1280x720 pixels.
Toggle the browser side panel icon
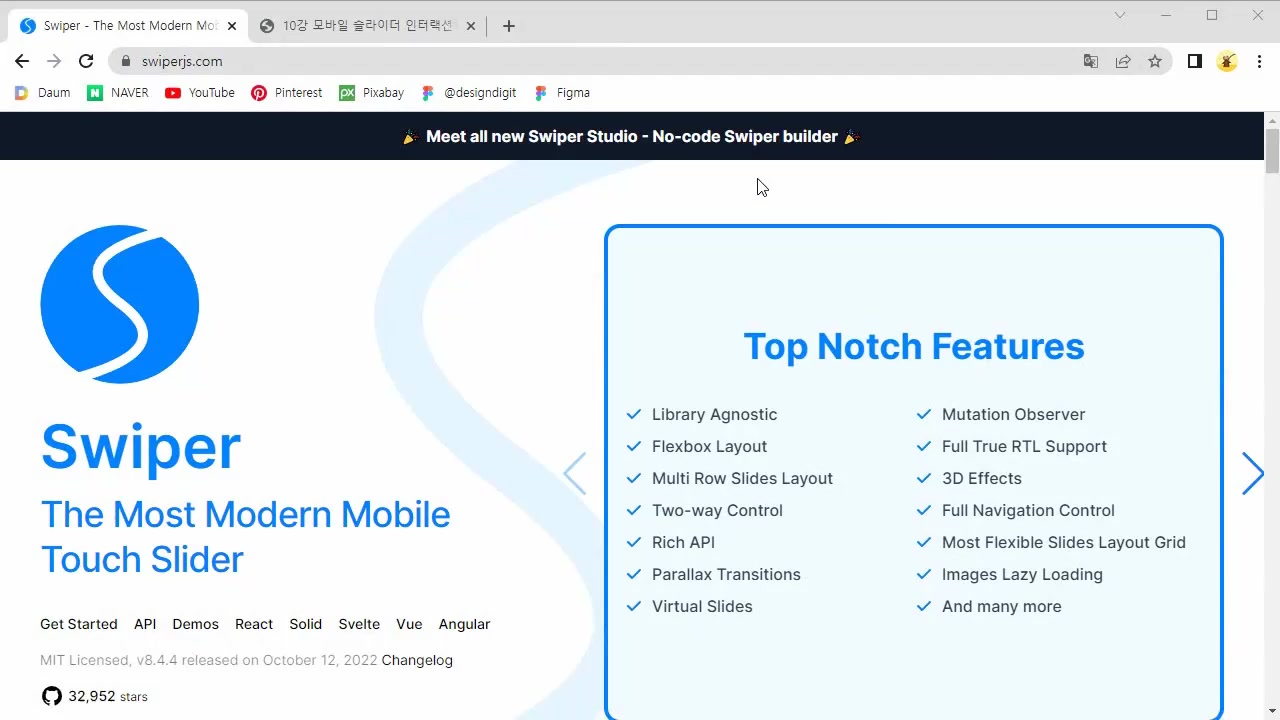[x=1194, y=61]
